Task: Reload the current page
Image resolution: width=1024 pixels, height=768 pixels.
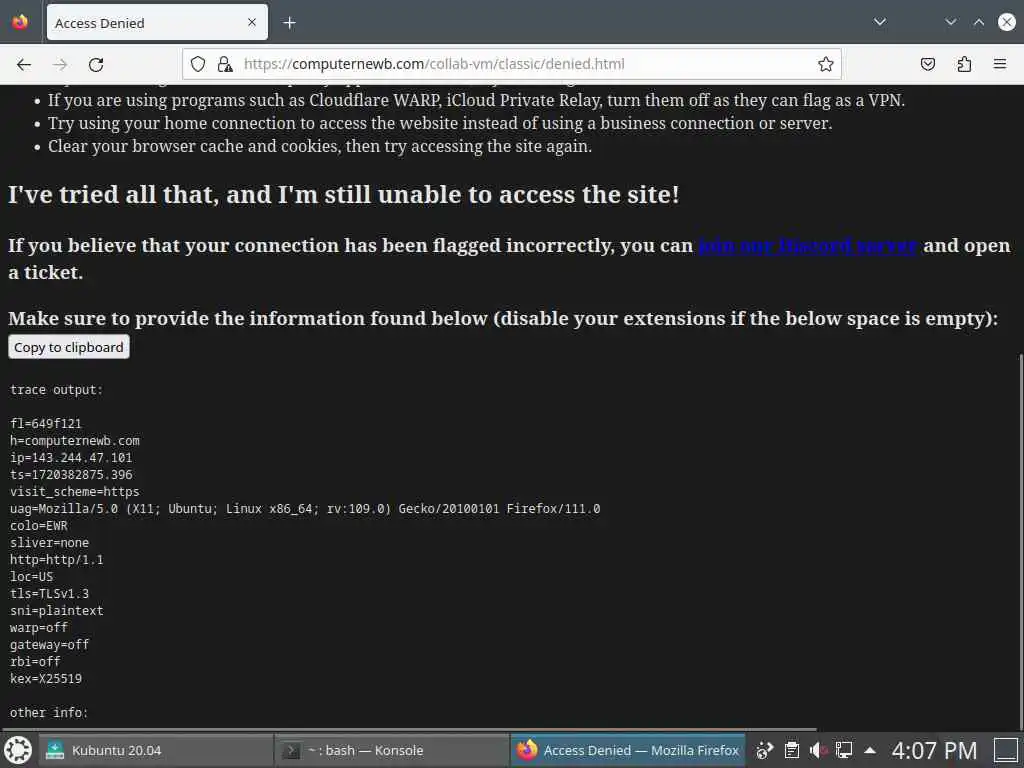Action: (x=96, y=64)
